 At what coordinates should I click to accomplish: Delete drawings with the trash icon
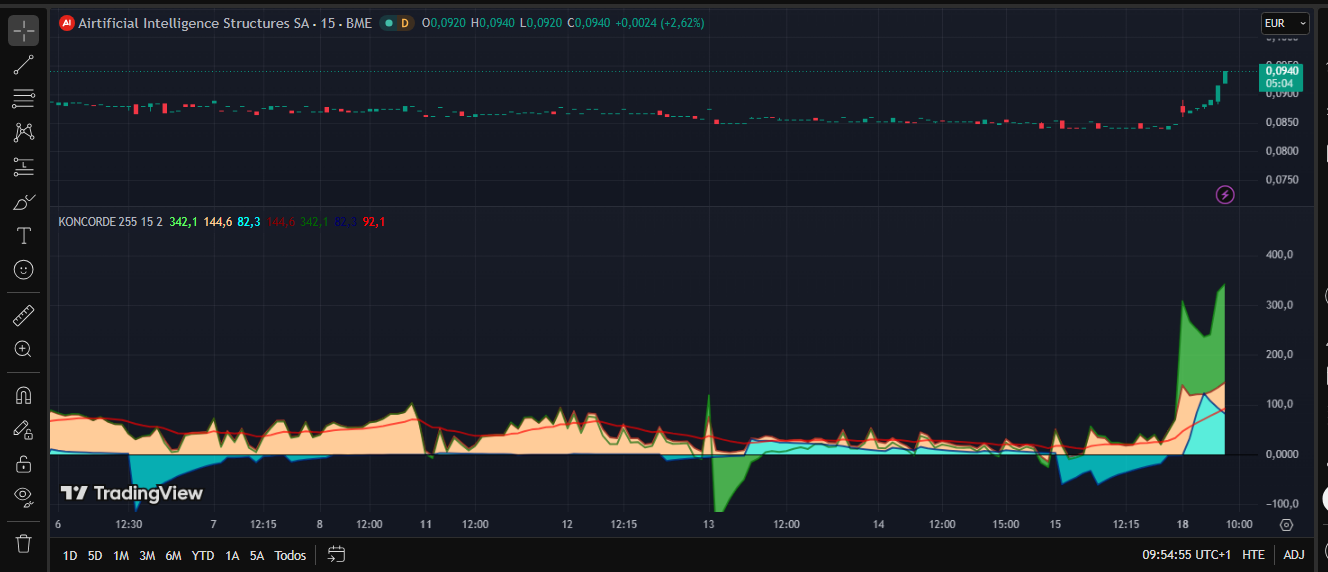24,543
